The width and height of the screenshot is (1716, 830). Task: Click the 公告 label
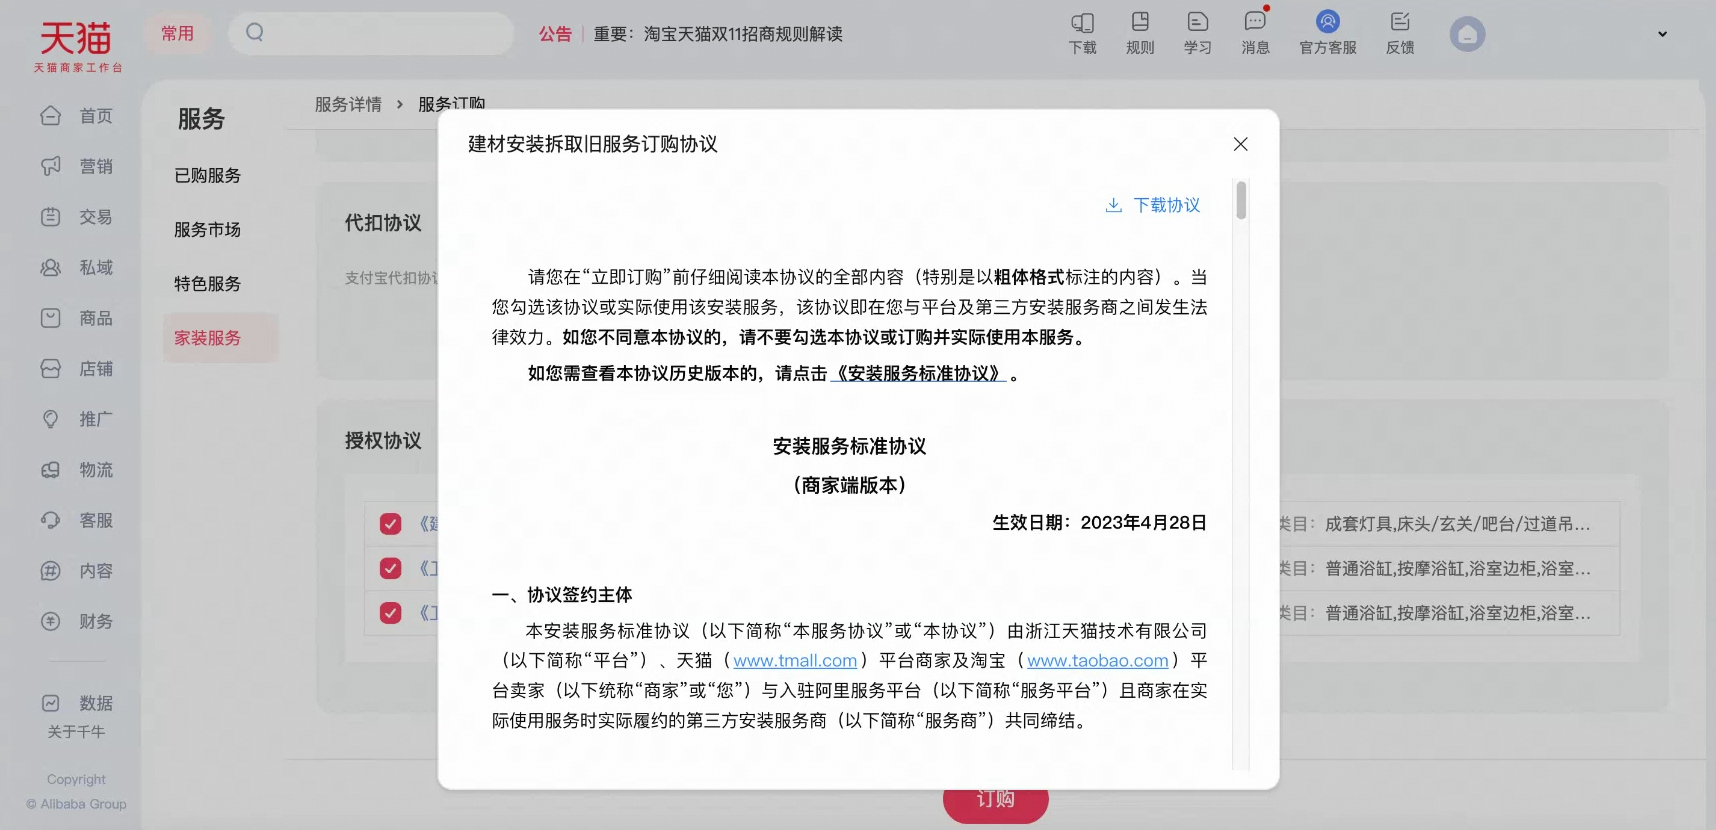pos(555,34)
